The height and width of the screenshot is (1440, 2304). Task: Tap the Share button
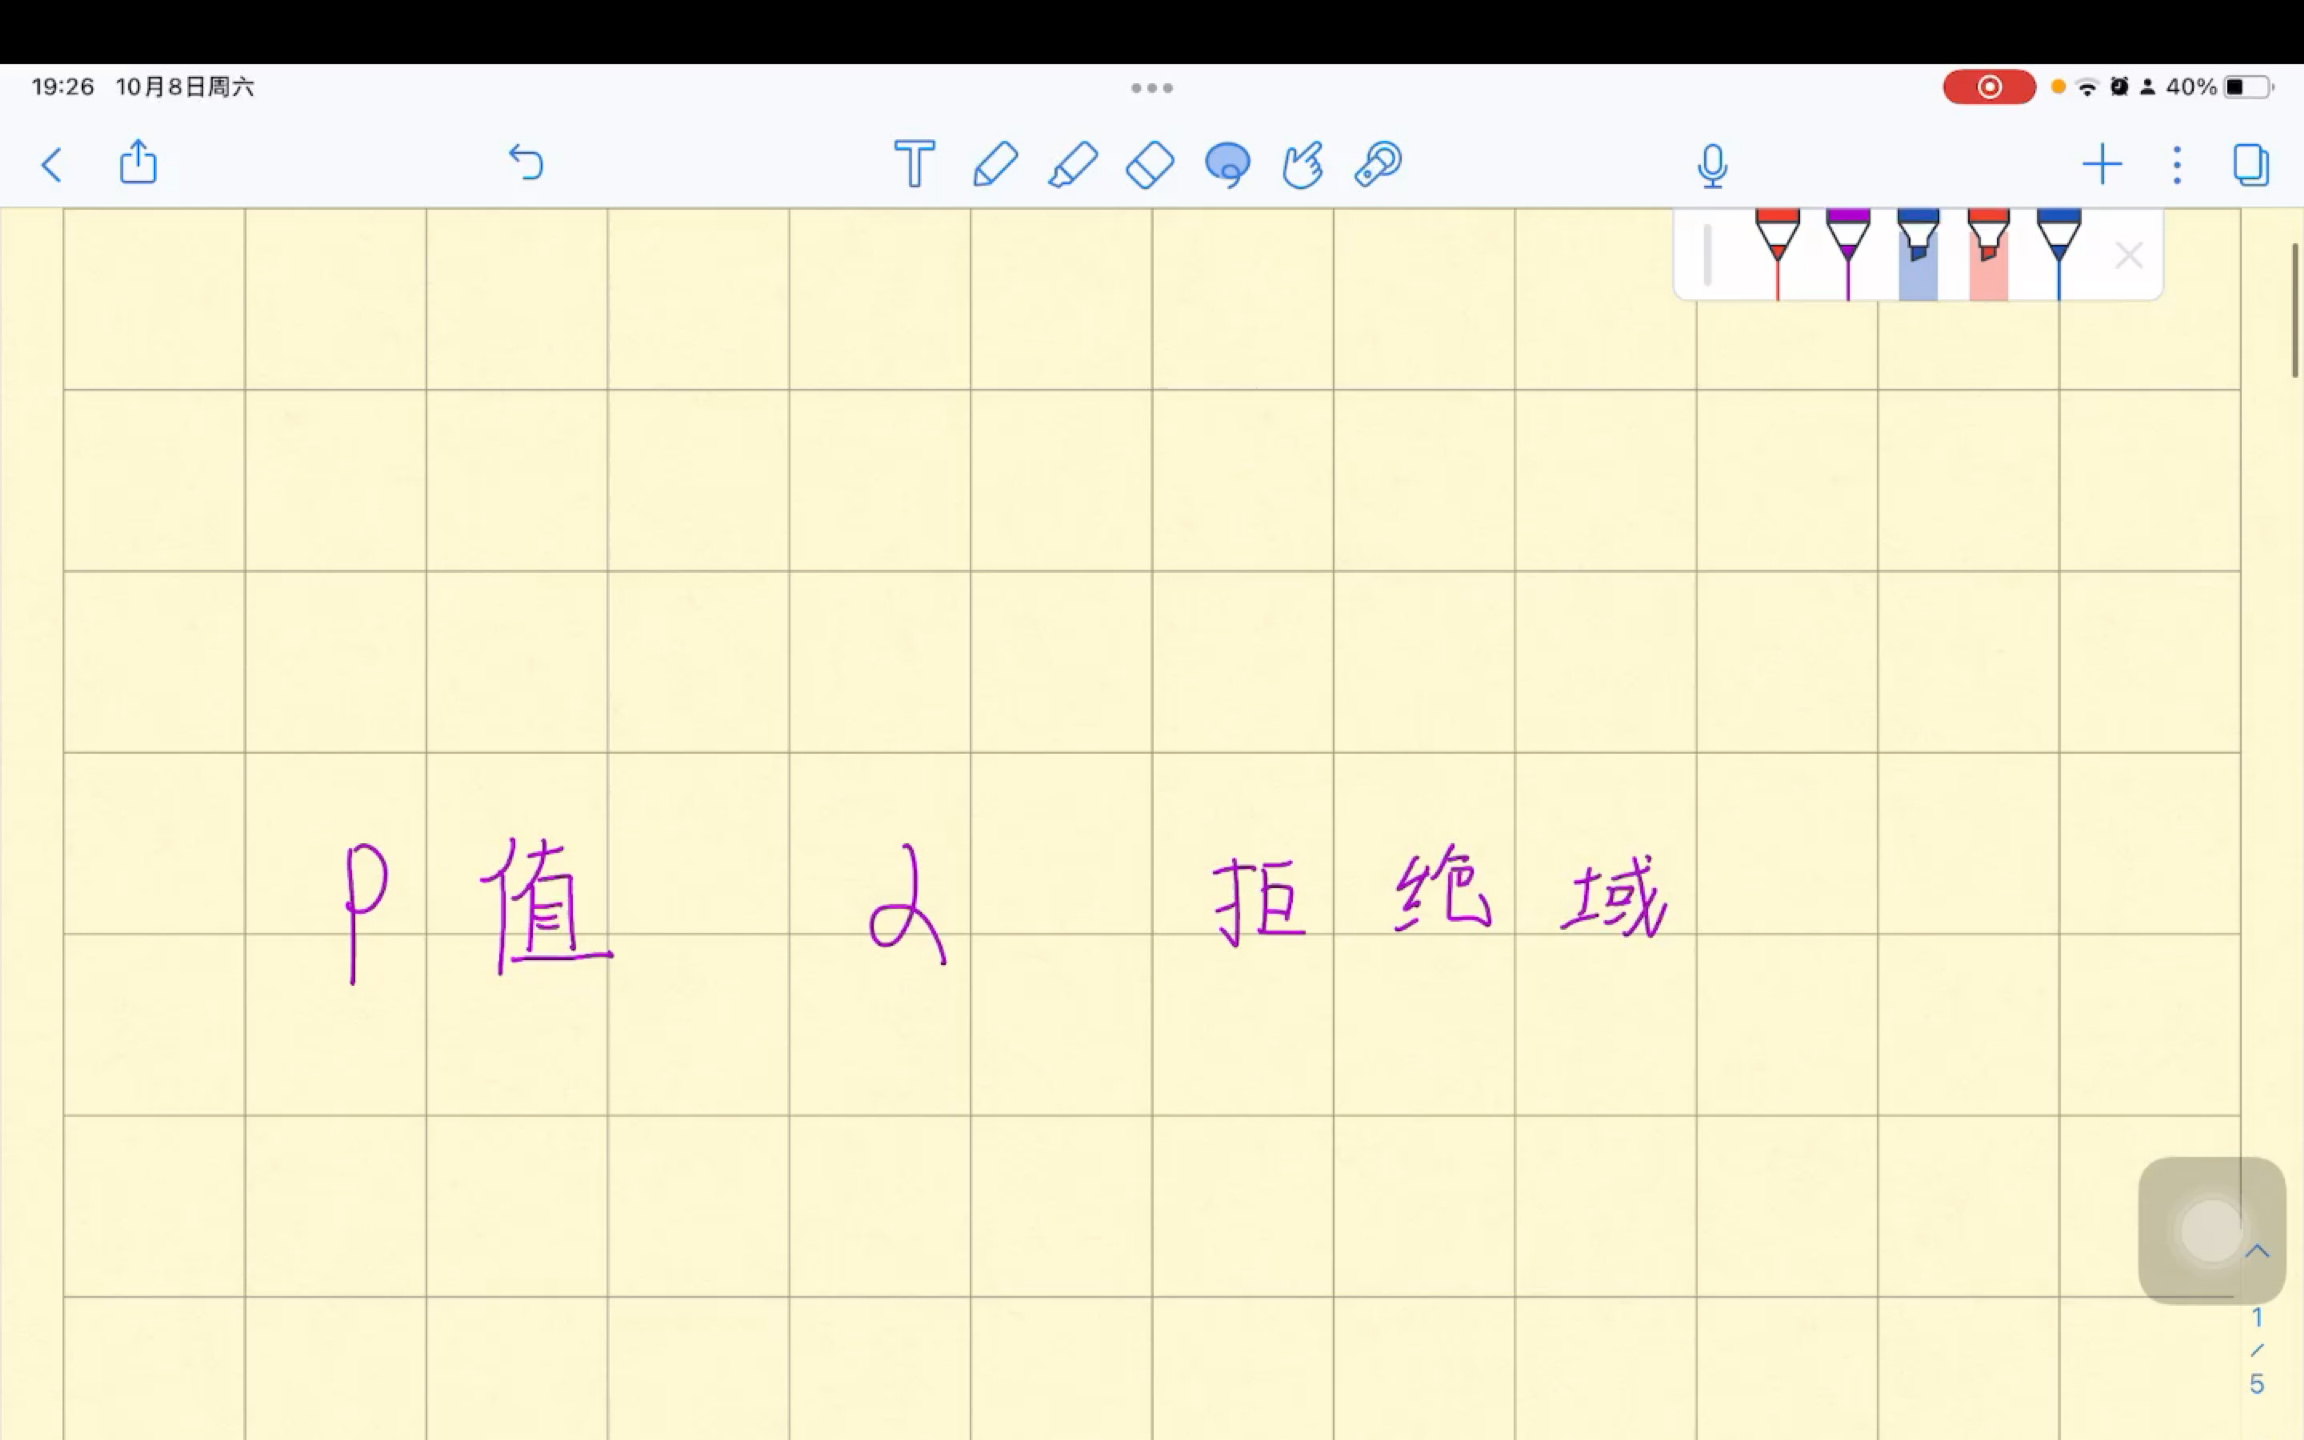(x=138, y=163)
